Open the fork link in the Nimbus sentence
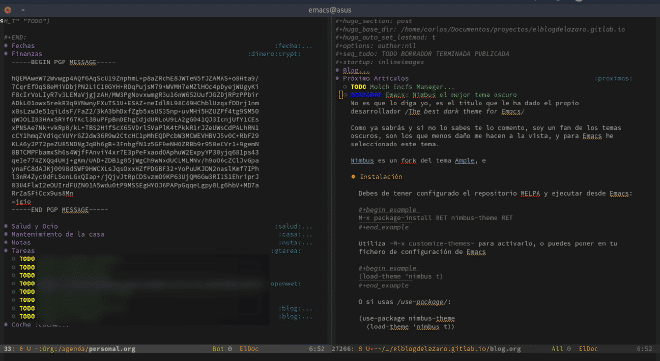Image resolution: width=660 pixels, height=361 pixels. pos(408,161)
